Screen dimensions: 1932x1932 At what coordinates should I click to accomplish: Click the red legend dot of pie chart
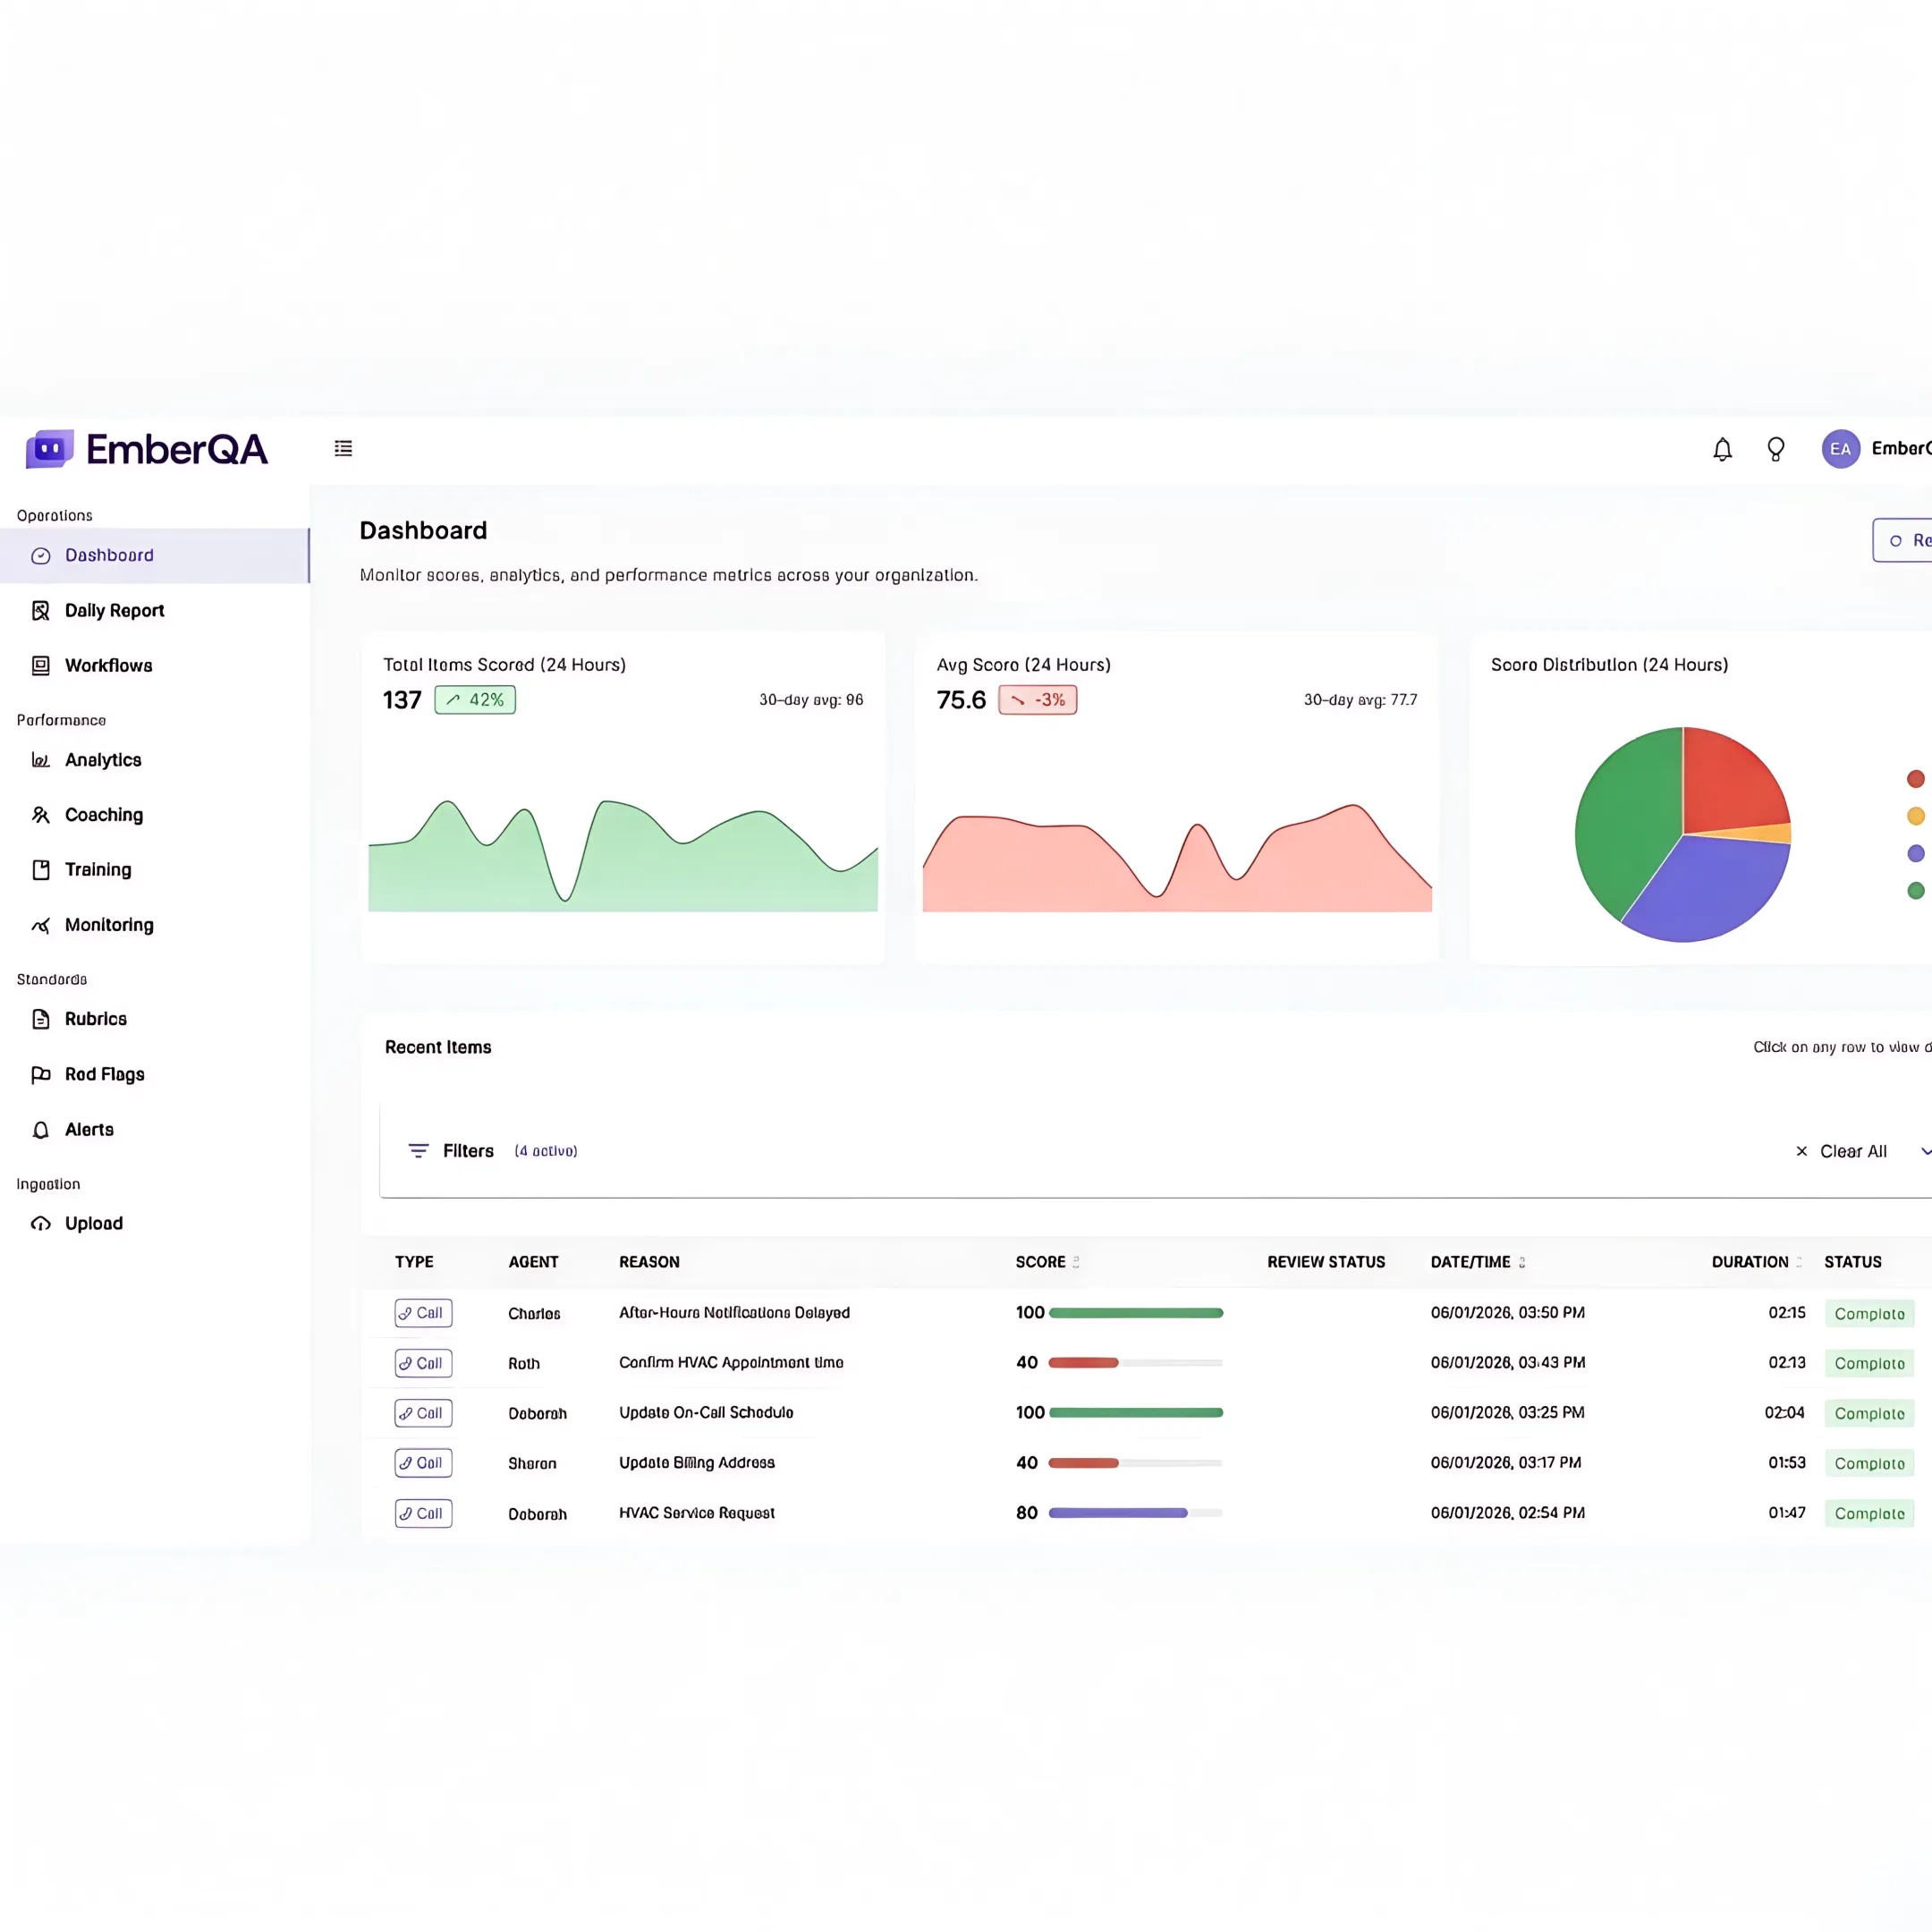[1916, 779]
